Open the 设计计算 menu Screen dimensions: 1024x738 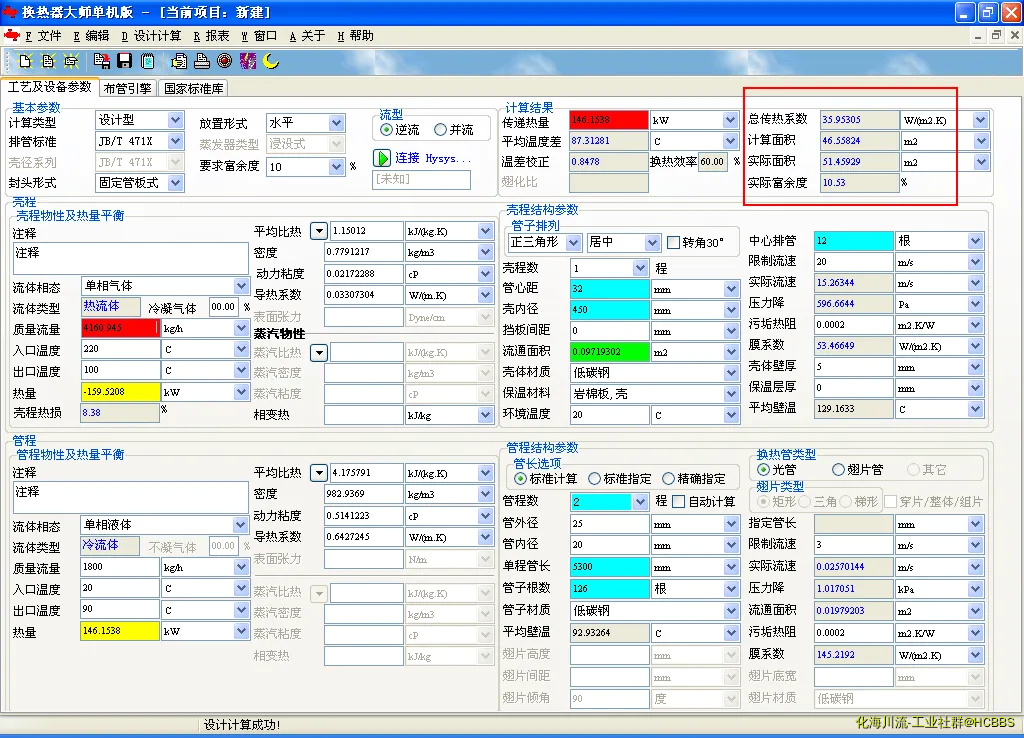151,36
